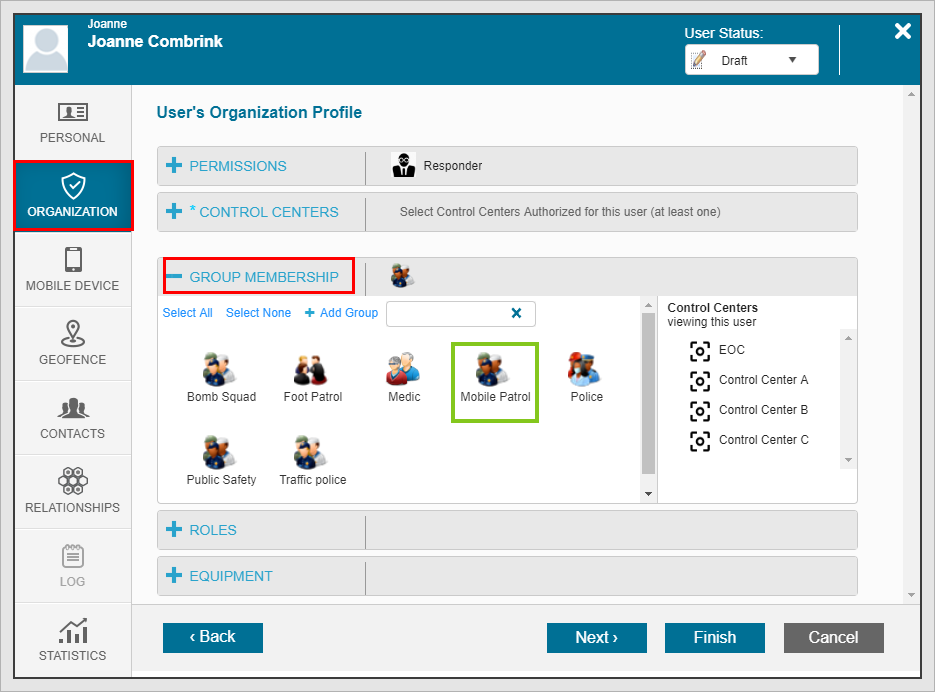Open the Geofence section in sidebar

(72, 343)
